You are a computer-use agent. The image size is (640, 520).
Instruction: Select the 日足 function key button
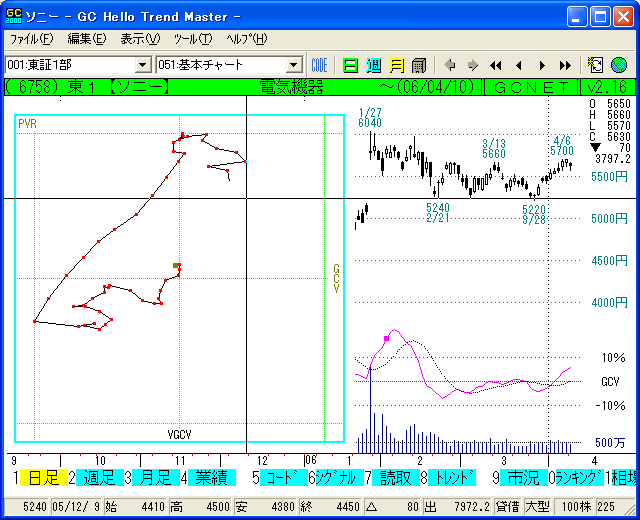(44, 478)
